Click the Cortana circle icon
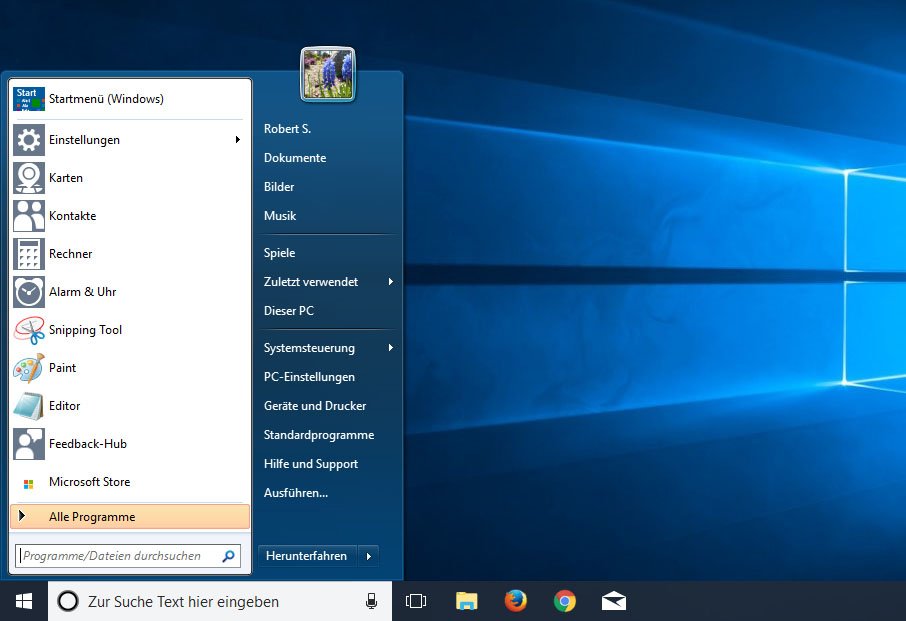 pos(68,601)
